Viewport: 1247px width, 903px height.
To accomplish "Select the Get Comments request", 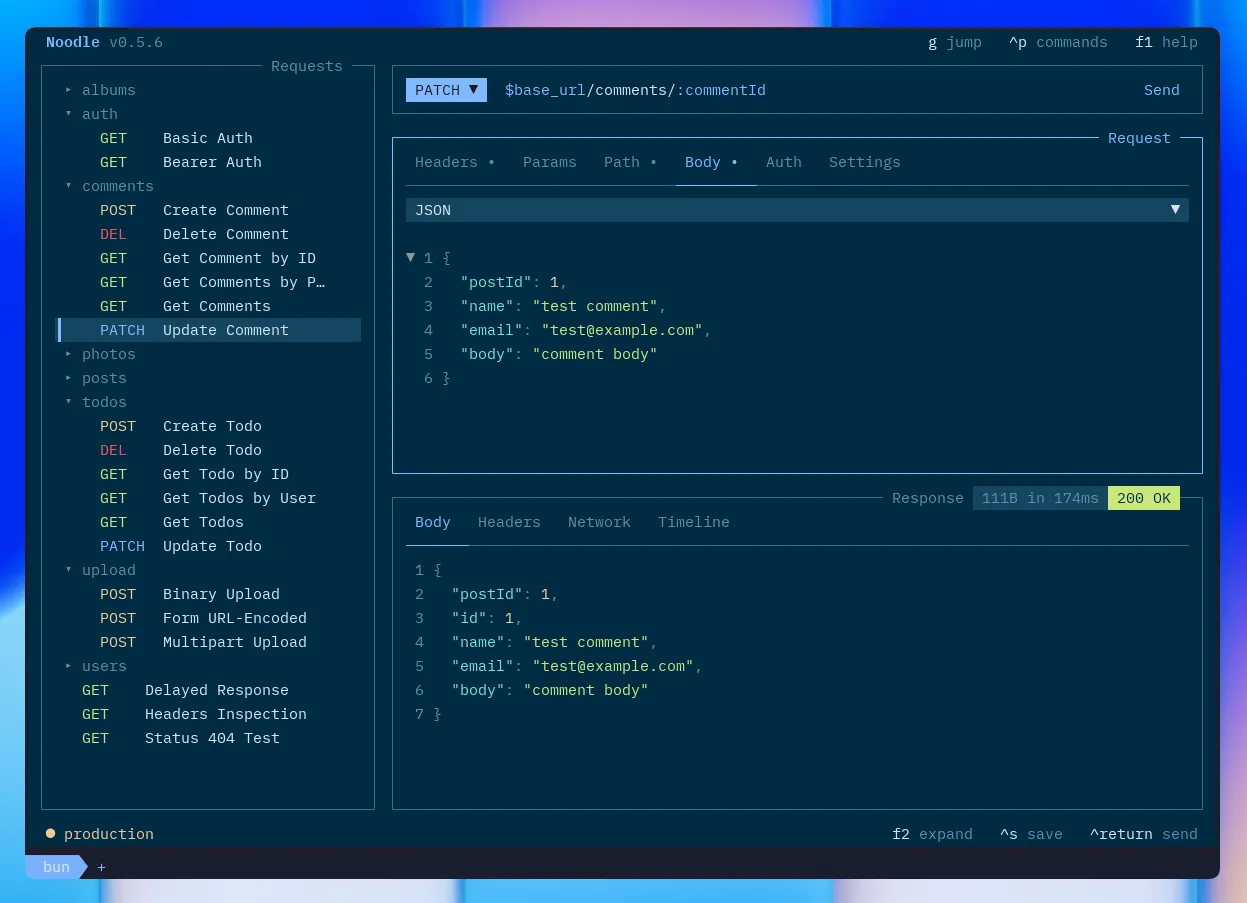I will [x=208, y=306].
